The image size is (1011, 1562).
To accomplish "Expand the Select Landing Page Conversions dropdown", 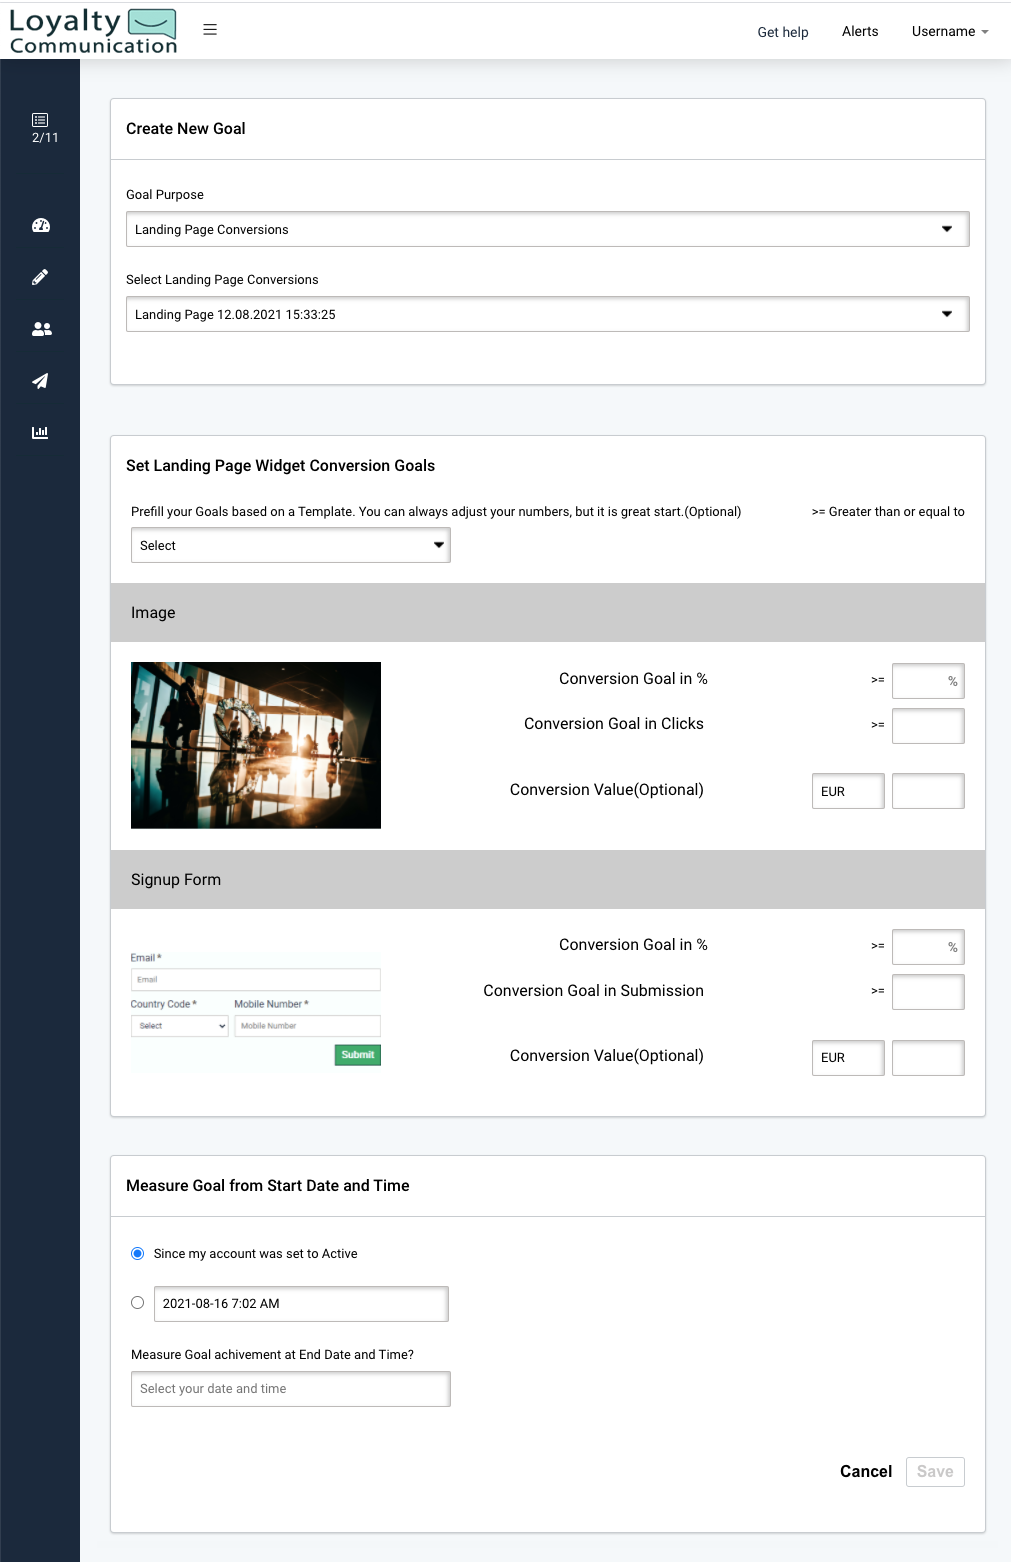I will [x=548, y=314].
